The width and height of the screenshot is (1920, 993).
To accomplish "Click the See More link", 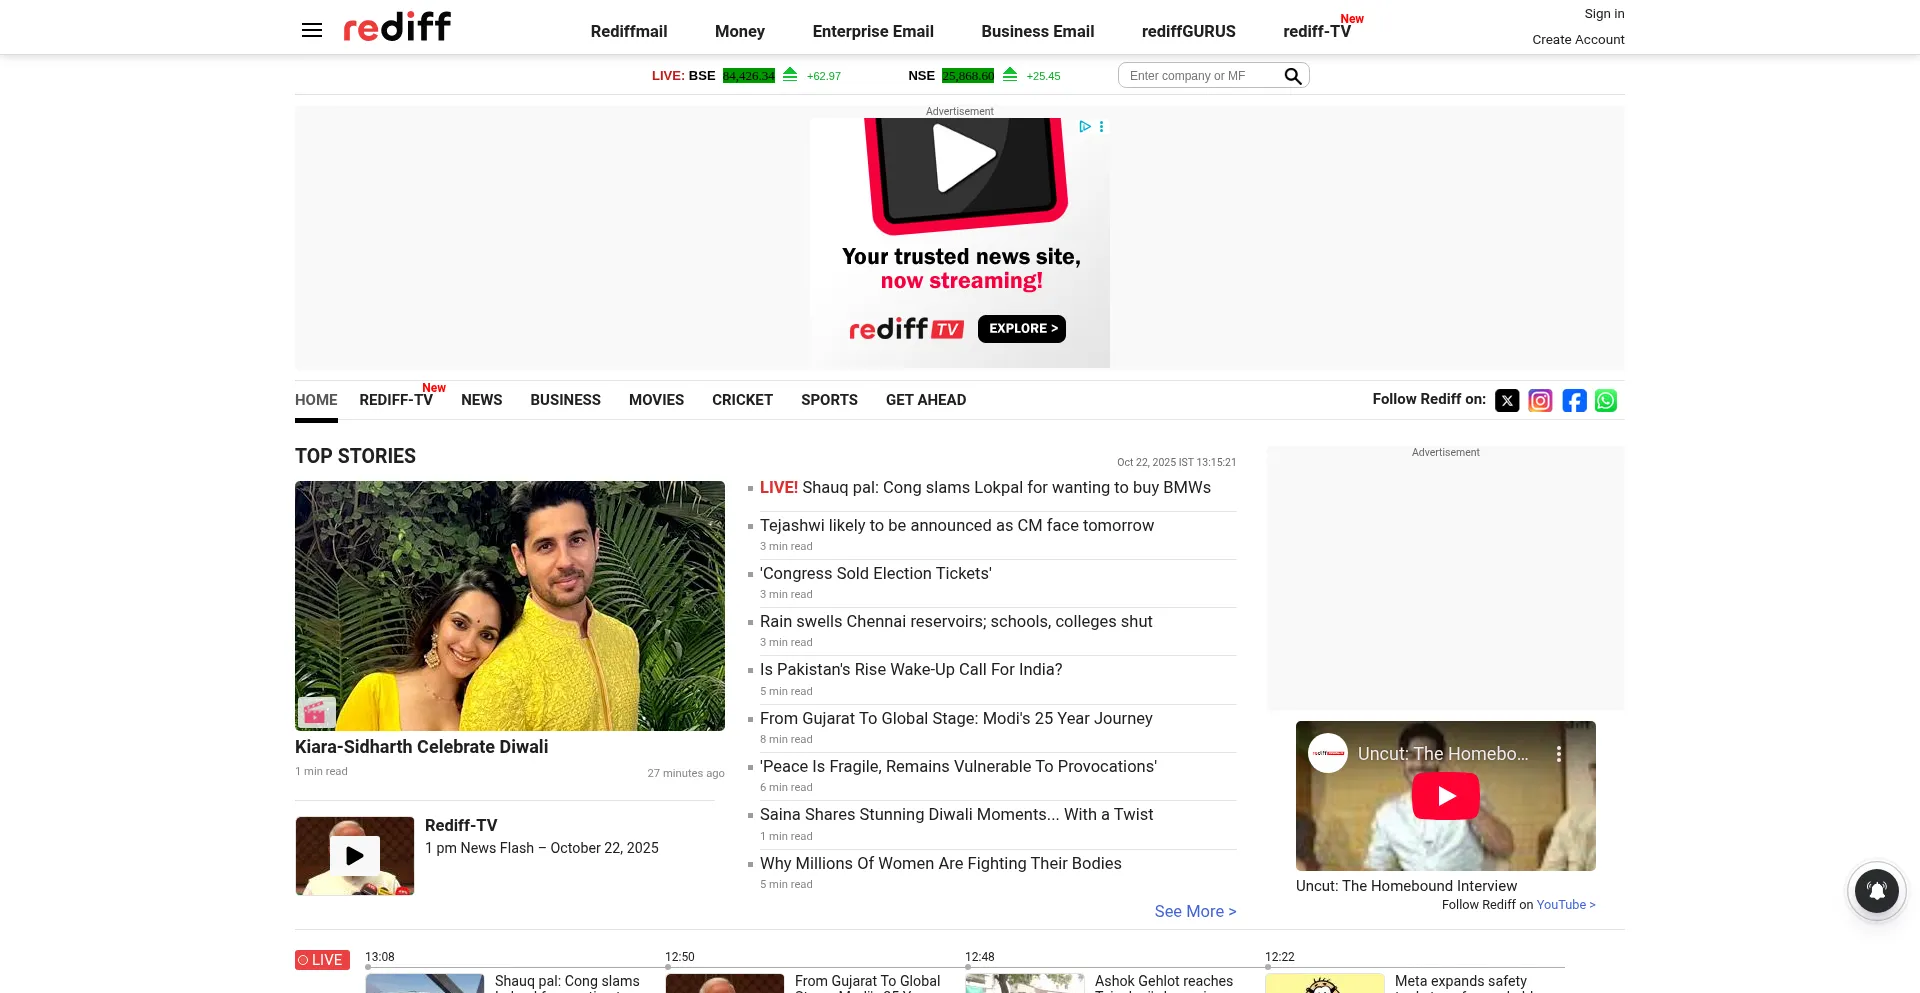I will point(1195,911).
